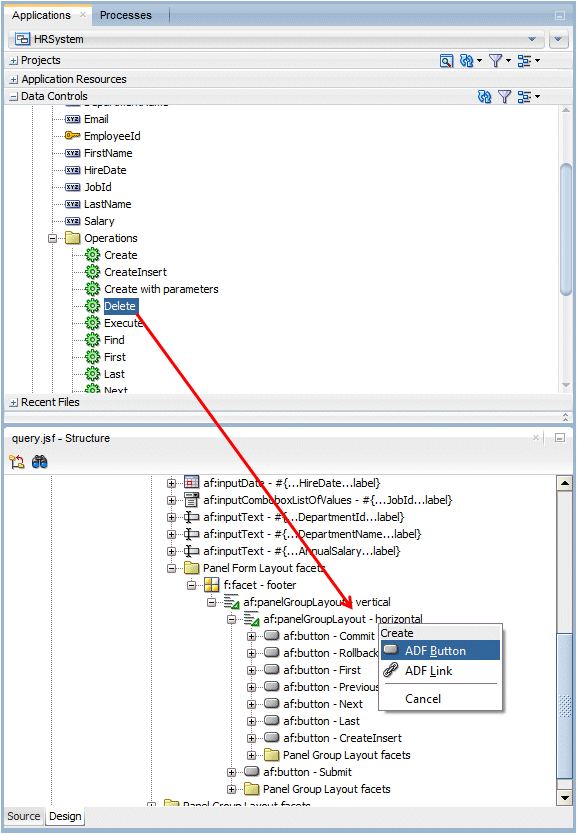Expand the Application Resources section

coord(14,79)
